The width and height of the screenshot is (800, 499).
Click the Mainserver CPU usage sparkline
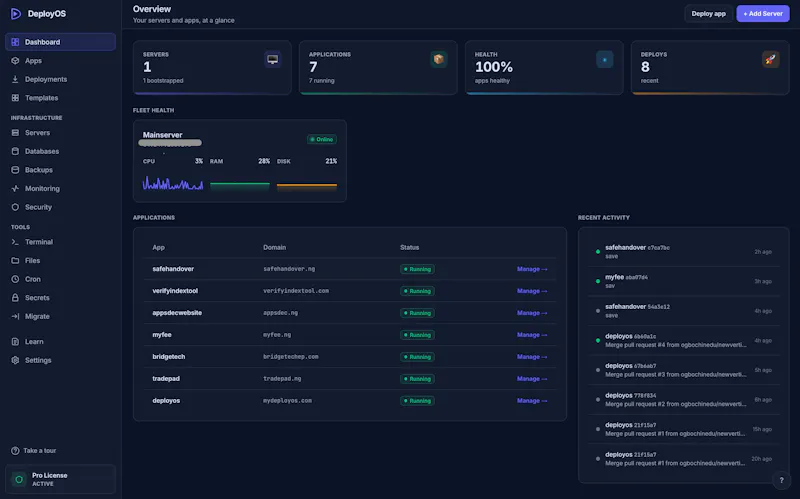172,183
